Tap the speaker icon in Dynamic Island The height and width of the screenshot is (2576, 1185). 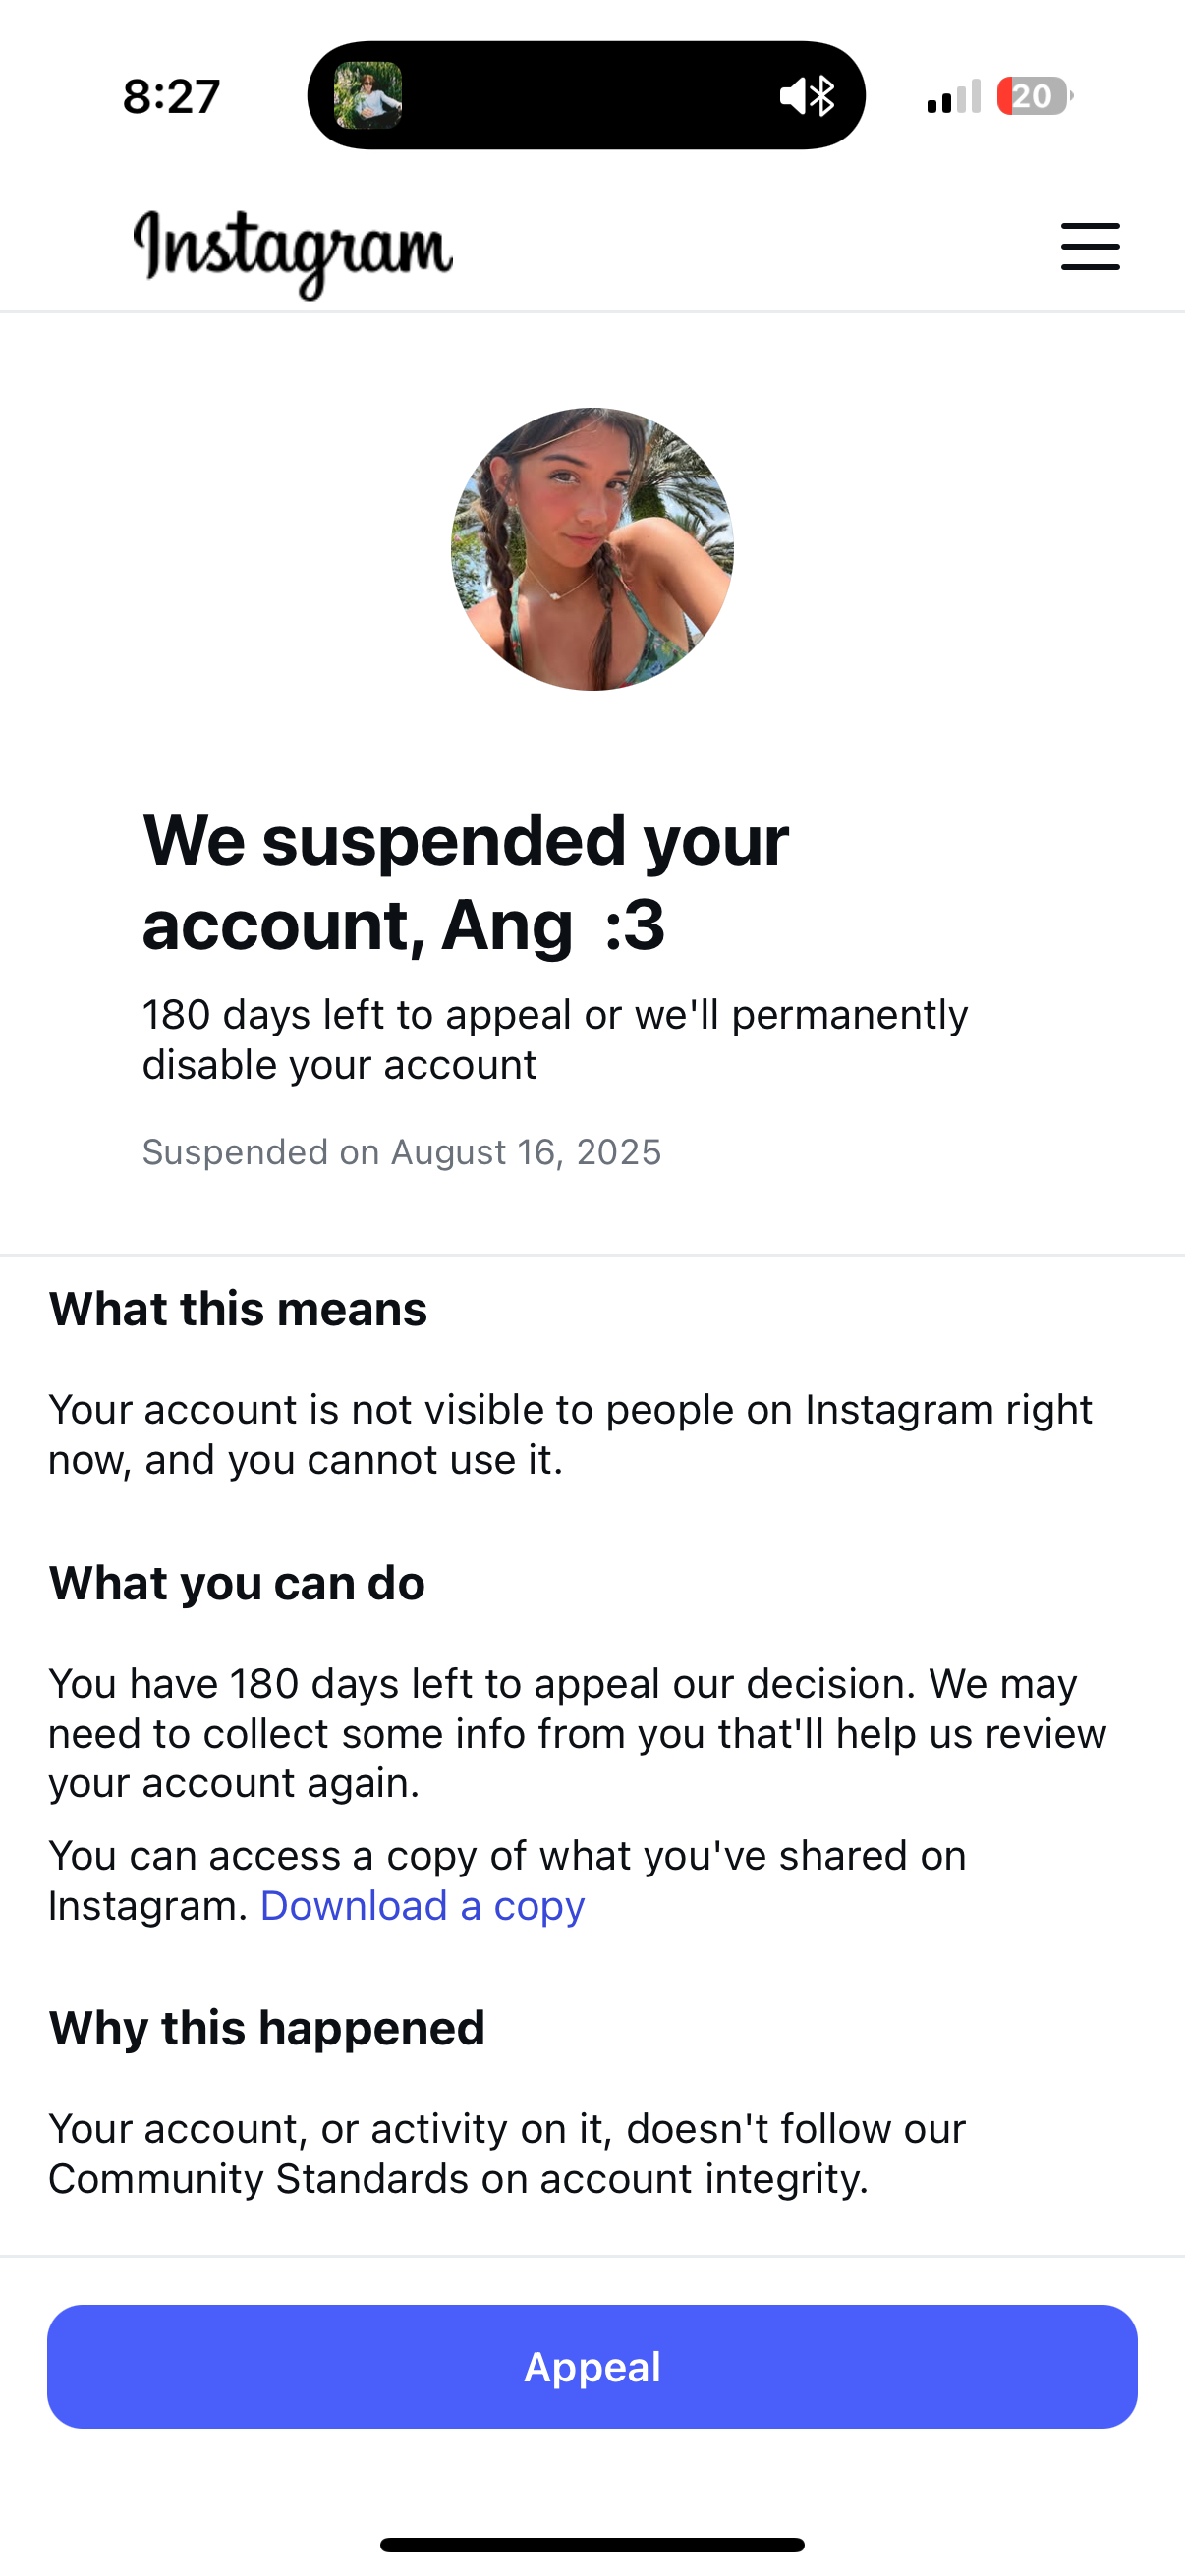tap(794, 96)
